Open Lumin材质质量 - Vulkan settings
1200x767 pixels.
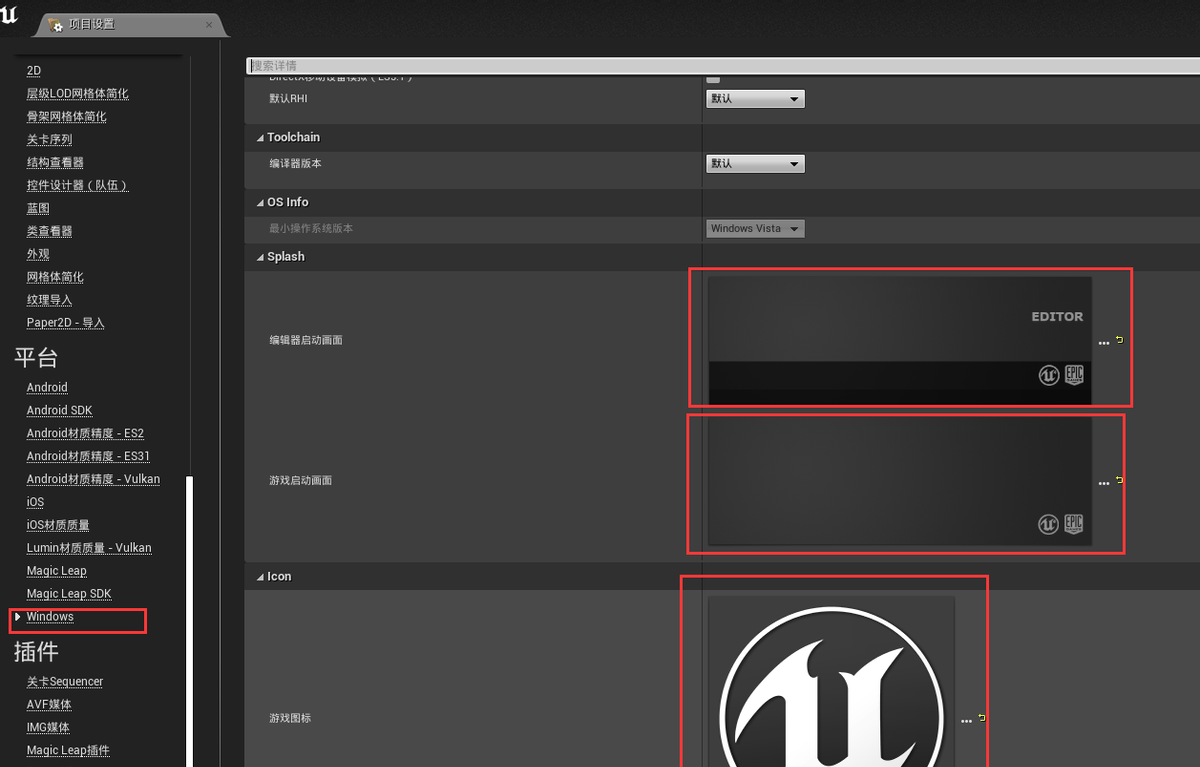89,549
